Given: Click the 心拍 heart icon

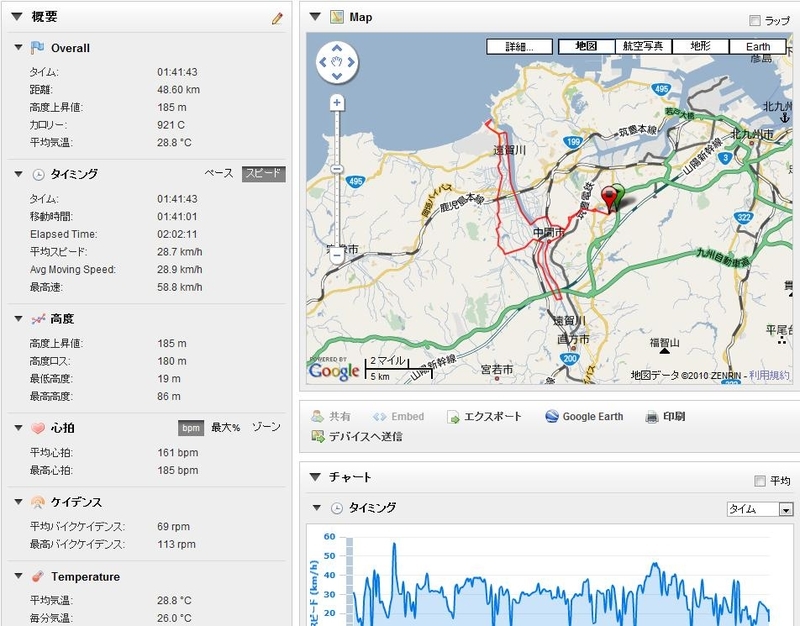Looking at the screenshot, I should pos(38,428).
